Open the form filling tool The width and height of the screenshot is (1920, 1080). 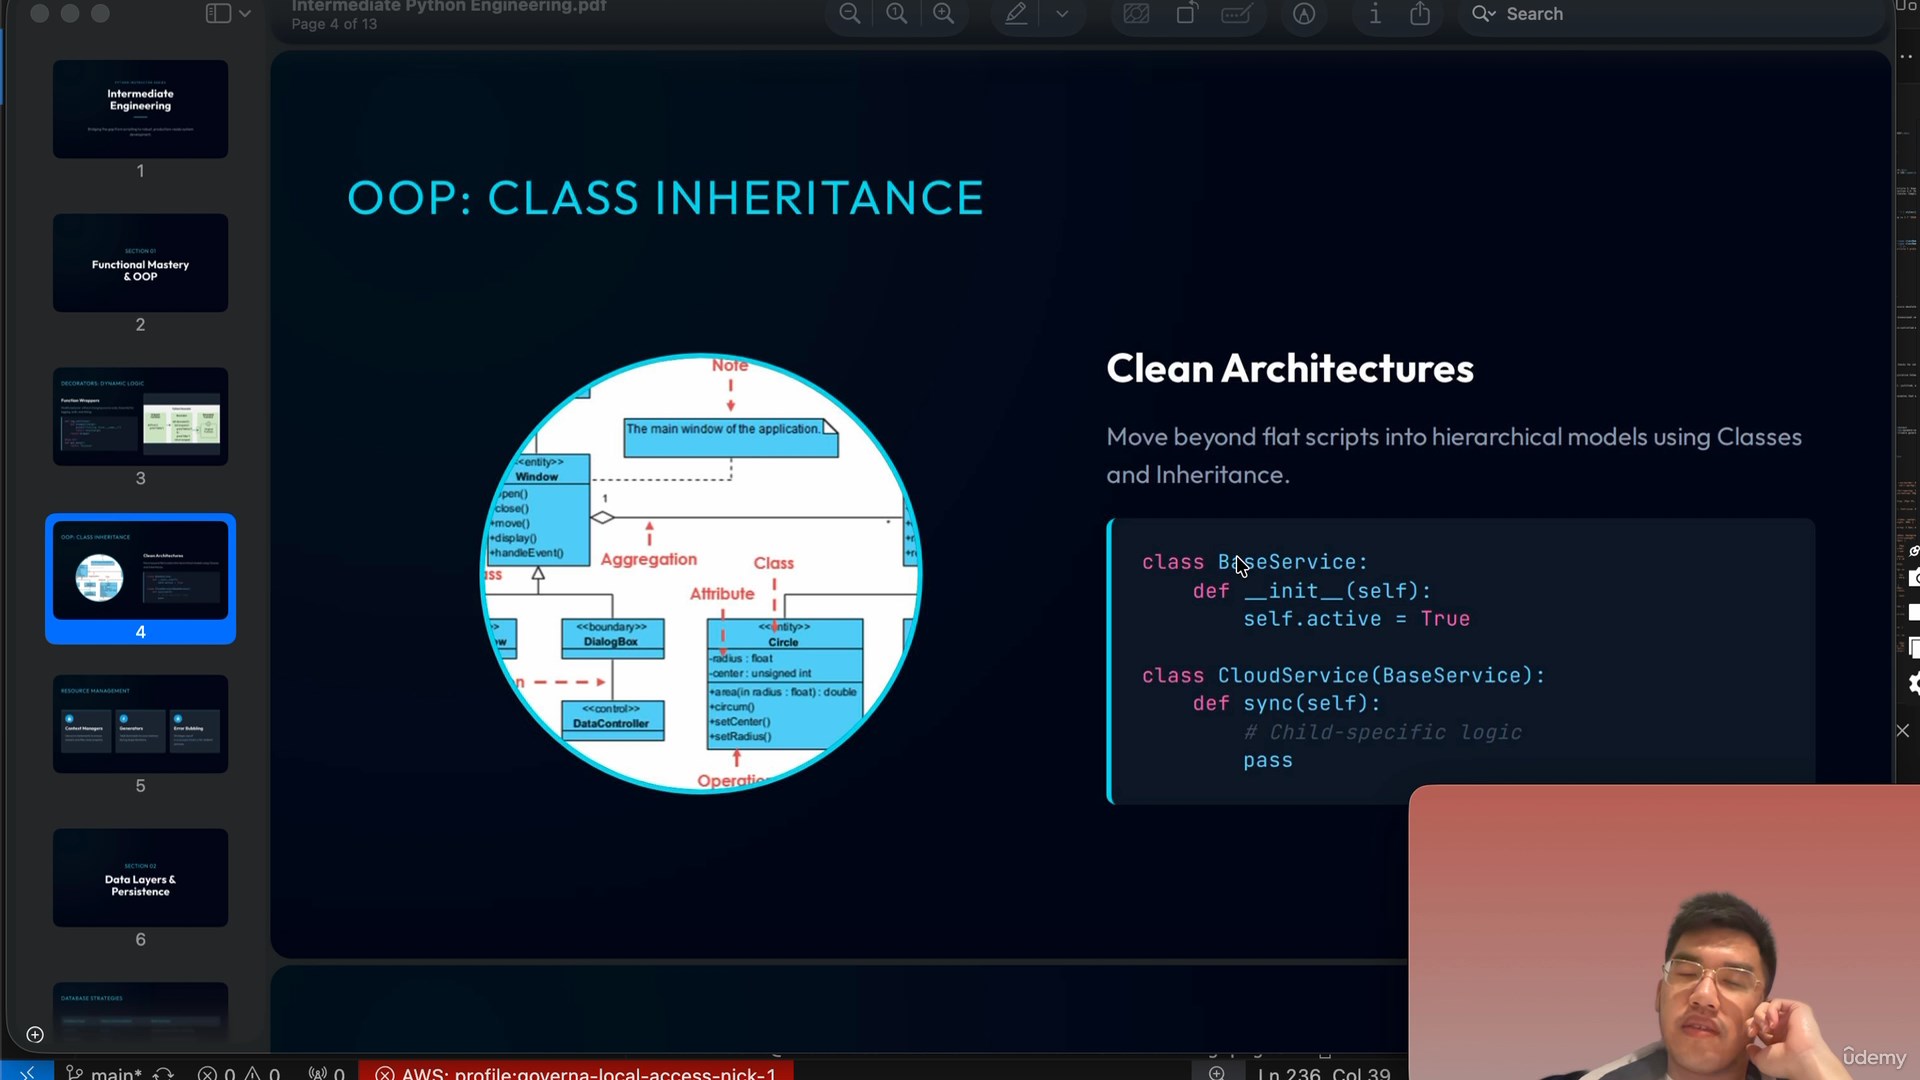(x=1237, y=14)
